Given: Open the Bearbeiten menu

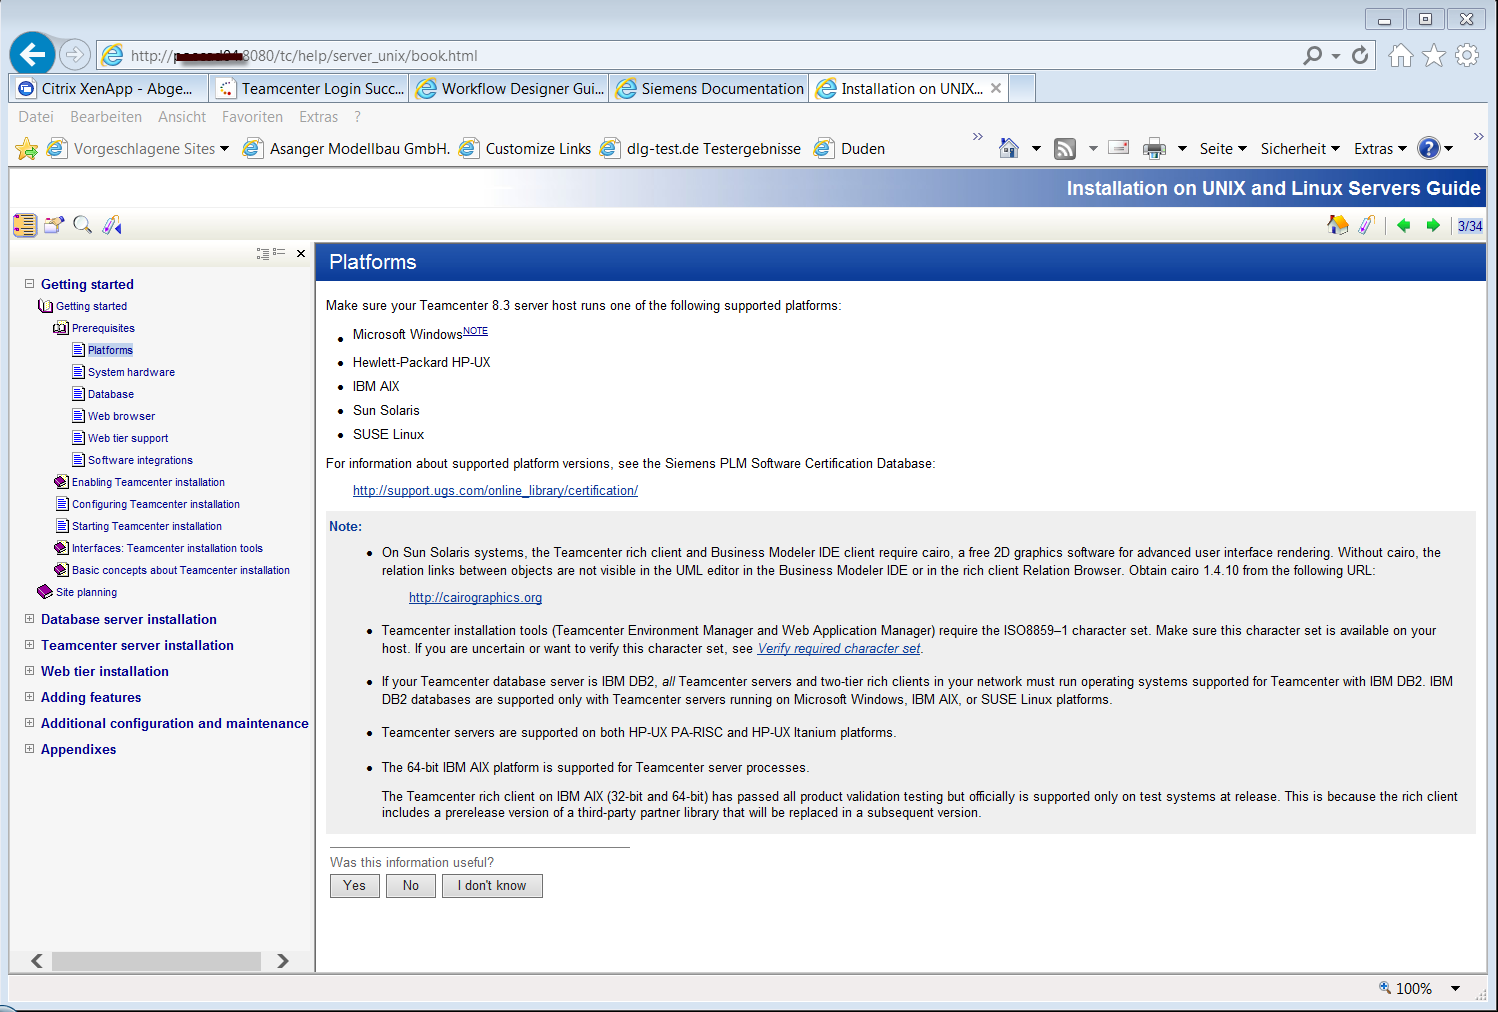Looking at the screenshot, I should [x=106, y=117].
